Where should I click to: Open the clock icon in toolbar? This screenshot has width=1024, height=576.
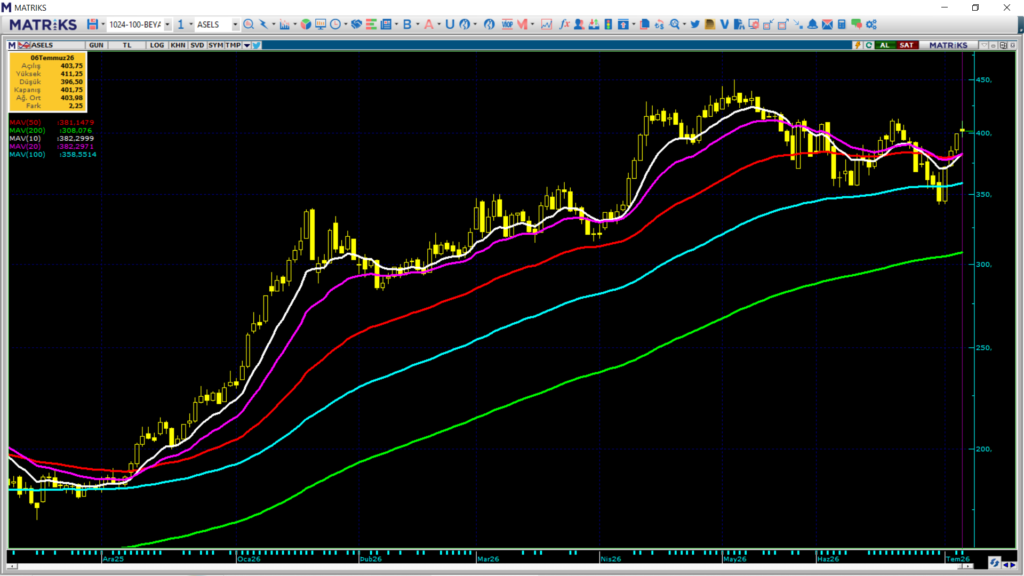[x=336, y=24]
